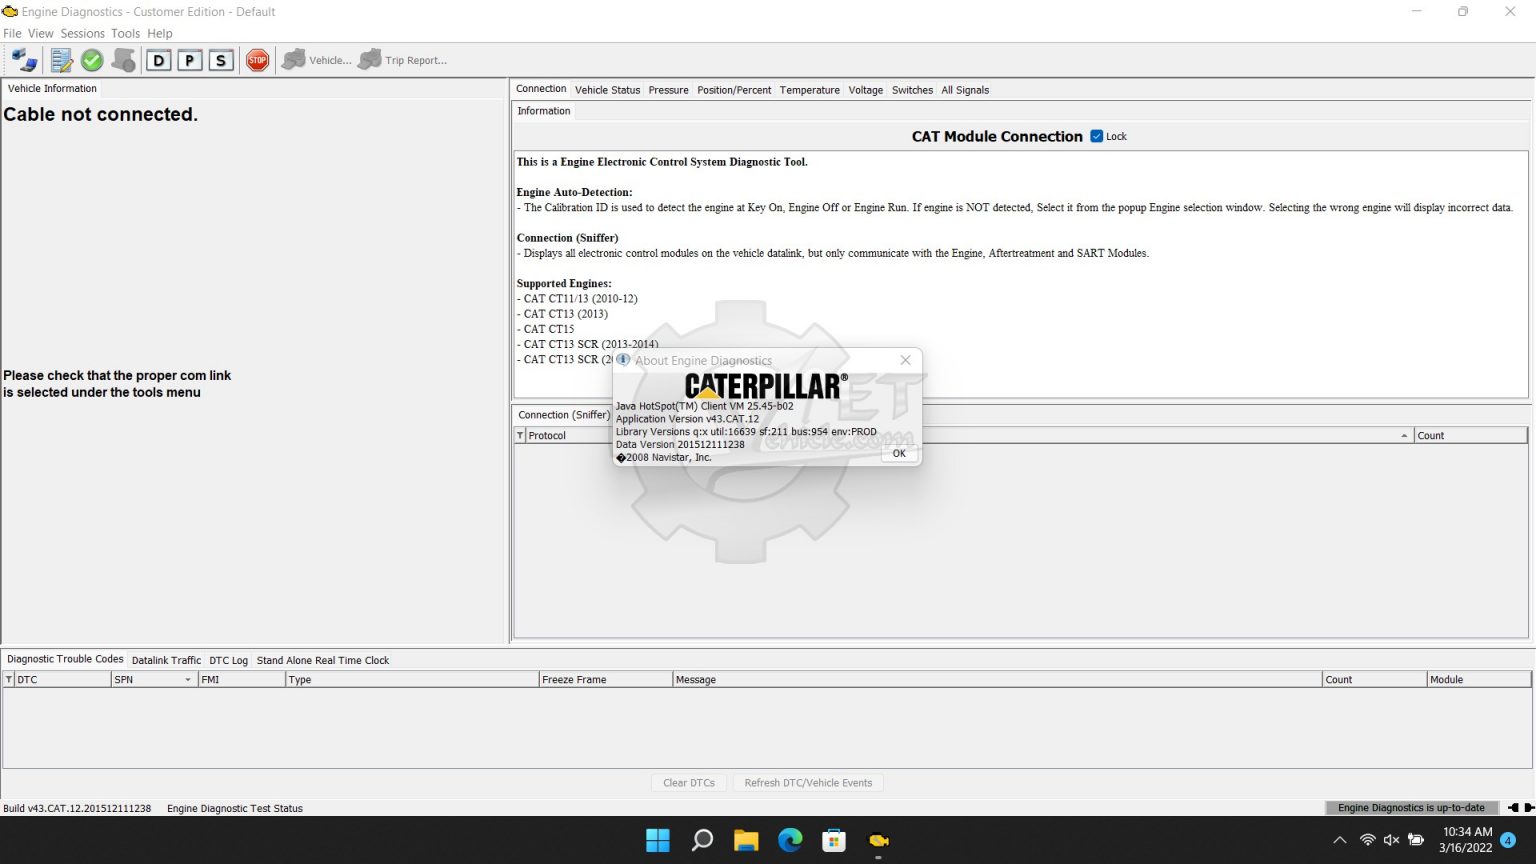1536x864 pixels.
Task: Click the filter icon on the Protocol column
Action: [520, 435]
